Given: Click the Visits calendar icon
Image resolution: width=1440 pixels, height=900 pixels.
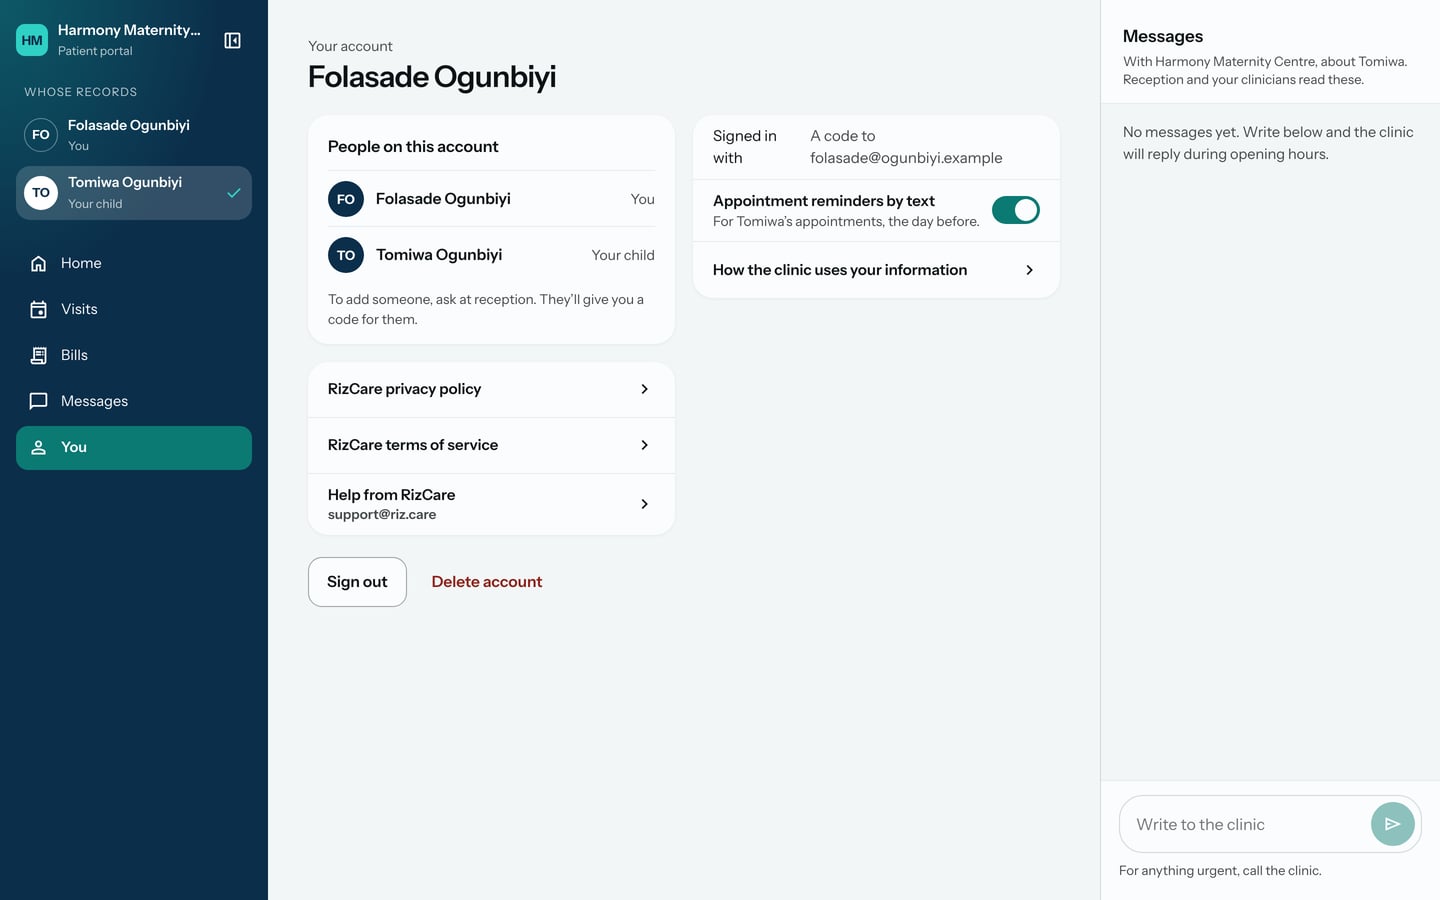Looking at the screenshot, I should tap(38, 309).
